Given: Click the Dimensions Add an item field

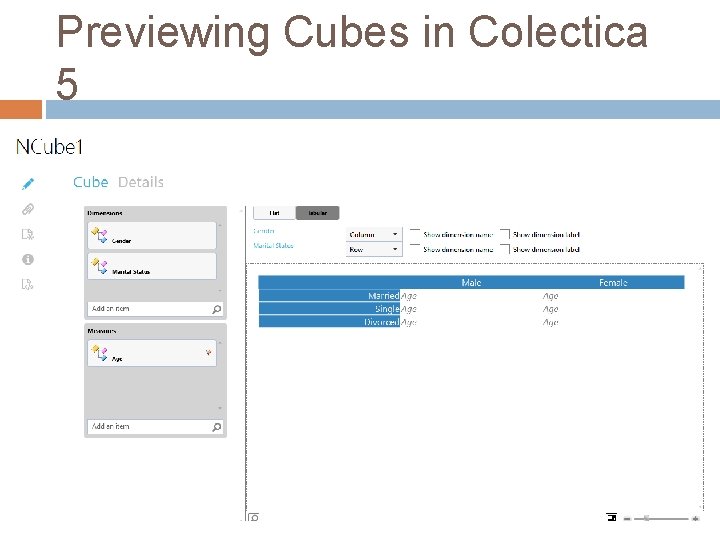Looking at the screenshot, I should (155, 309).
